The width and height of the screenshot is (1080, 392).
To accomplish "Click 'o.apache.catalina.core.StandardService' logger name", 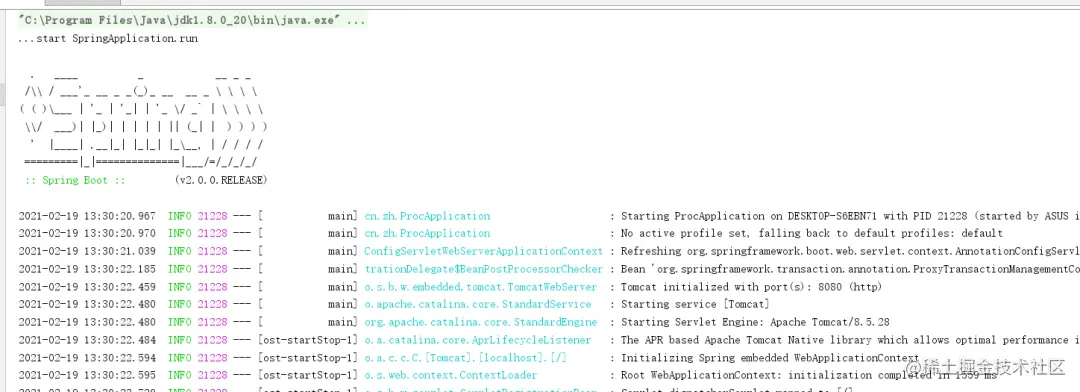I will (478, 305).
